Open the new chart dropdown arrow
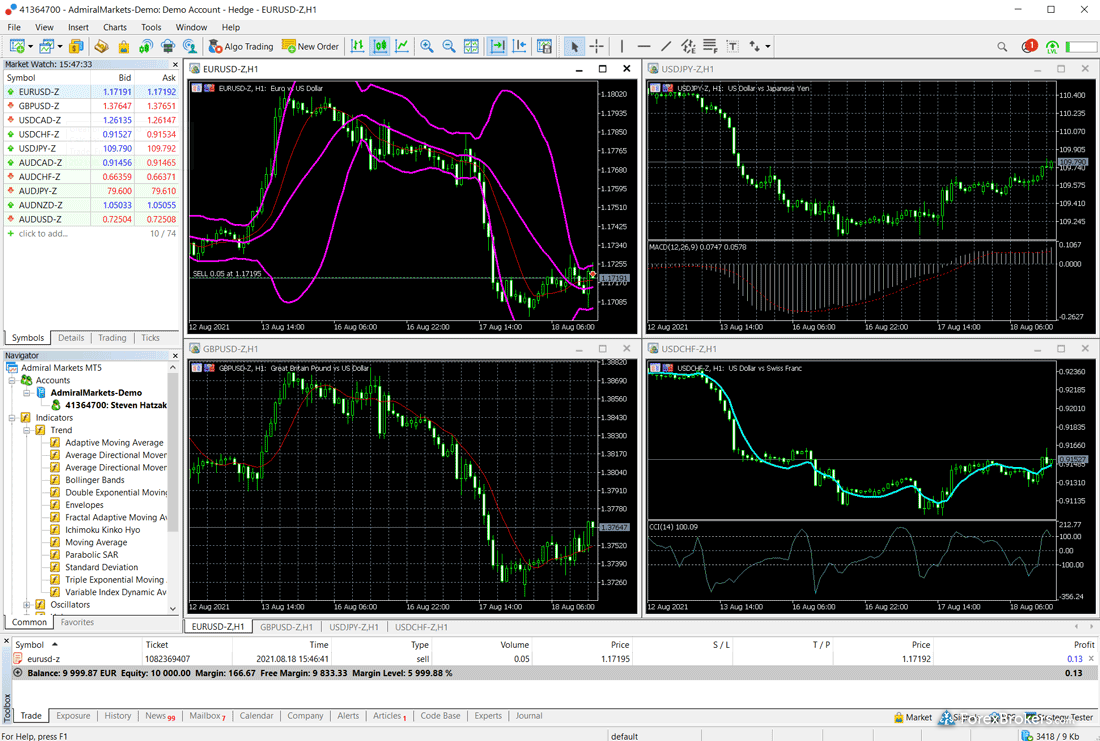 30,47
